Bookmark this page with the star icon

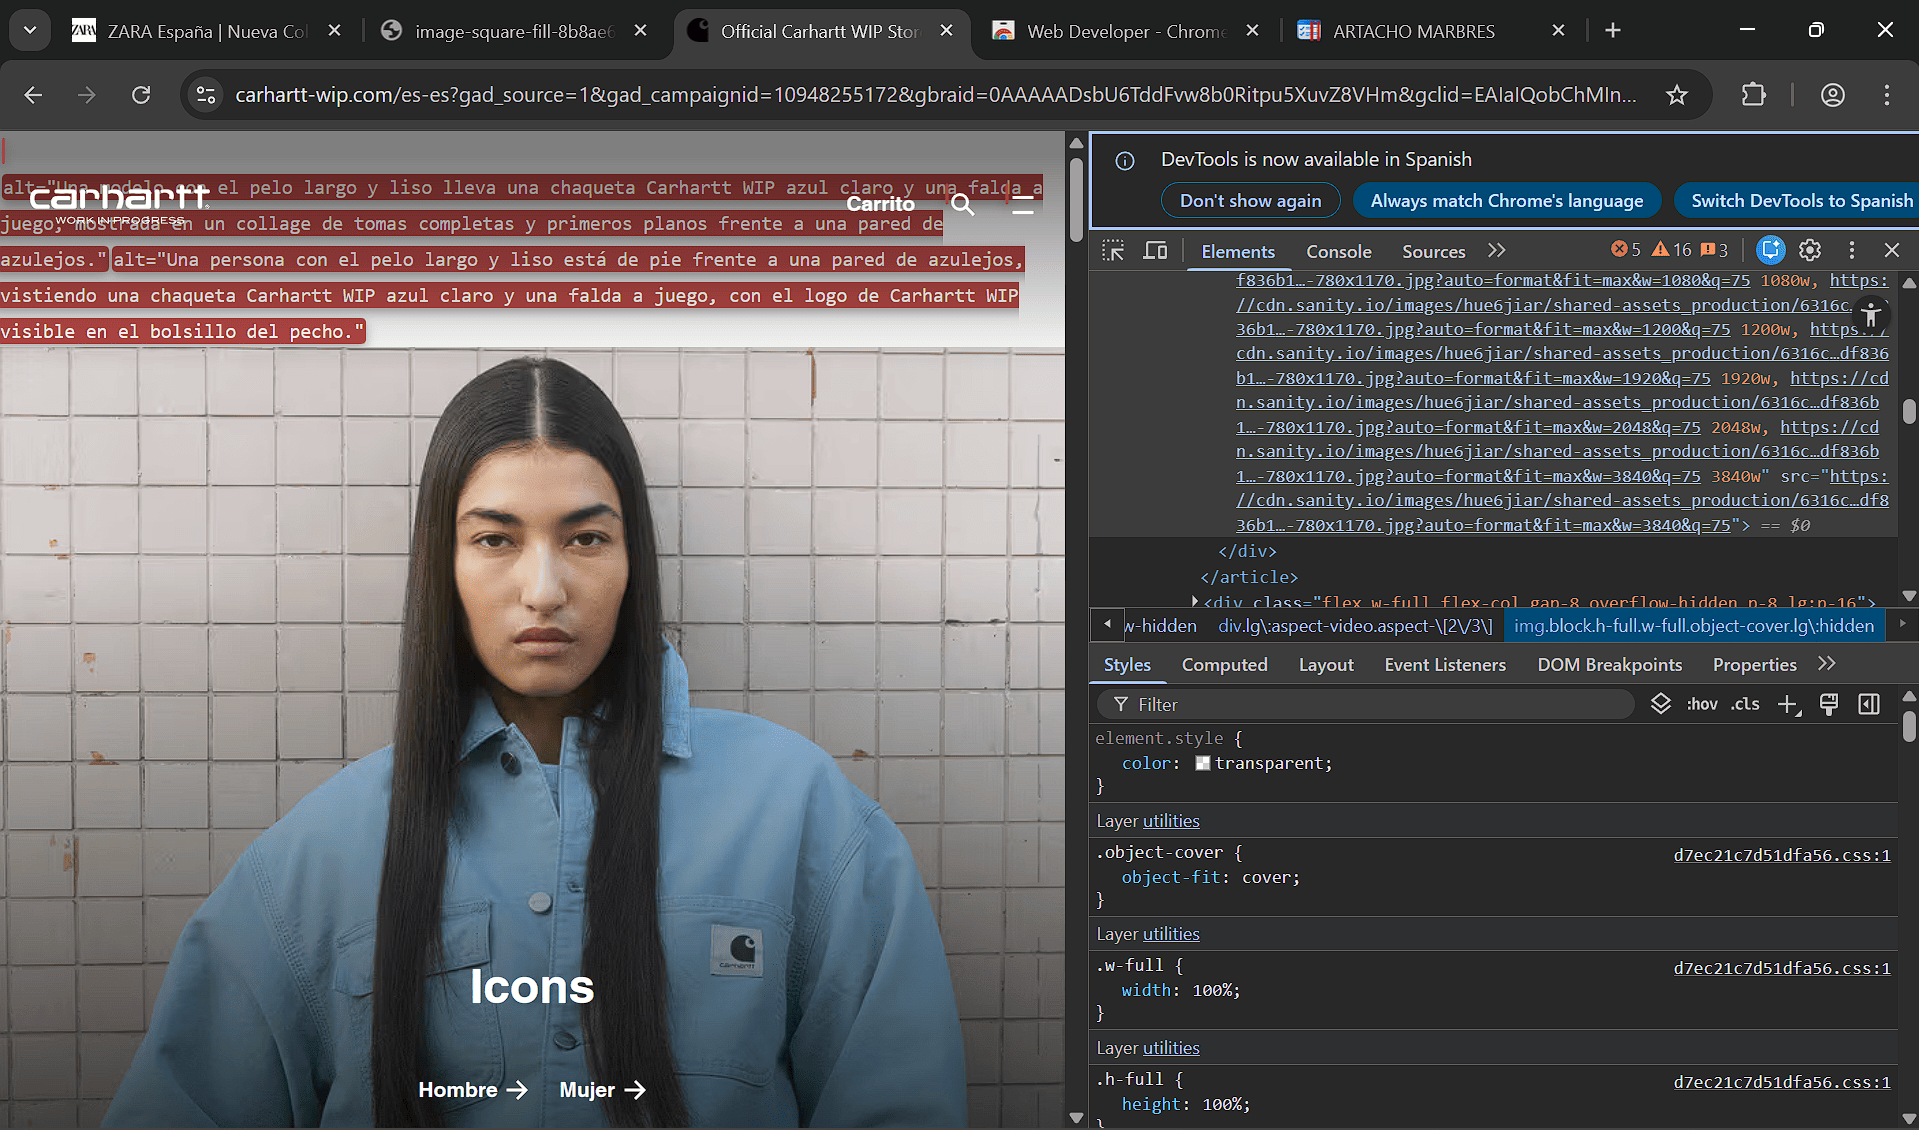(x=1677, y=95)
